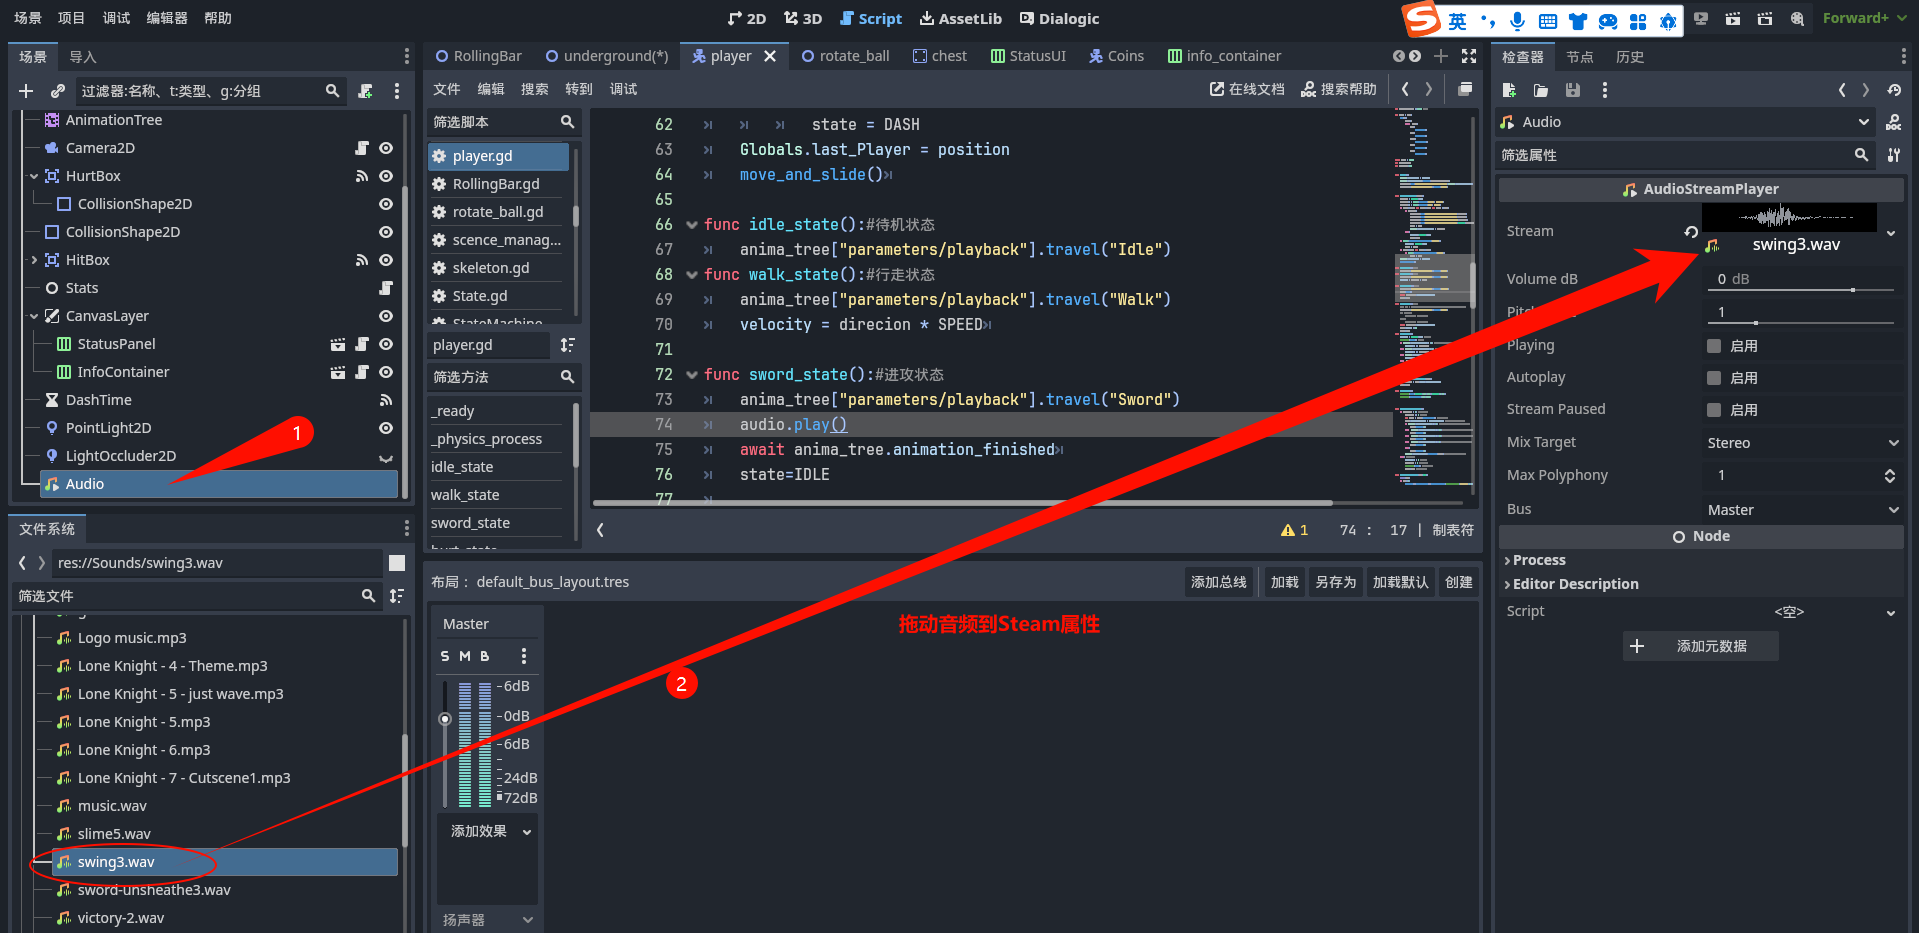Screen dimensions: 1919x933
Task: Toggle Camera2D visibility eye
Action: pos(386,148)
